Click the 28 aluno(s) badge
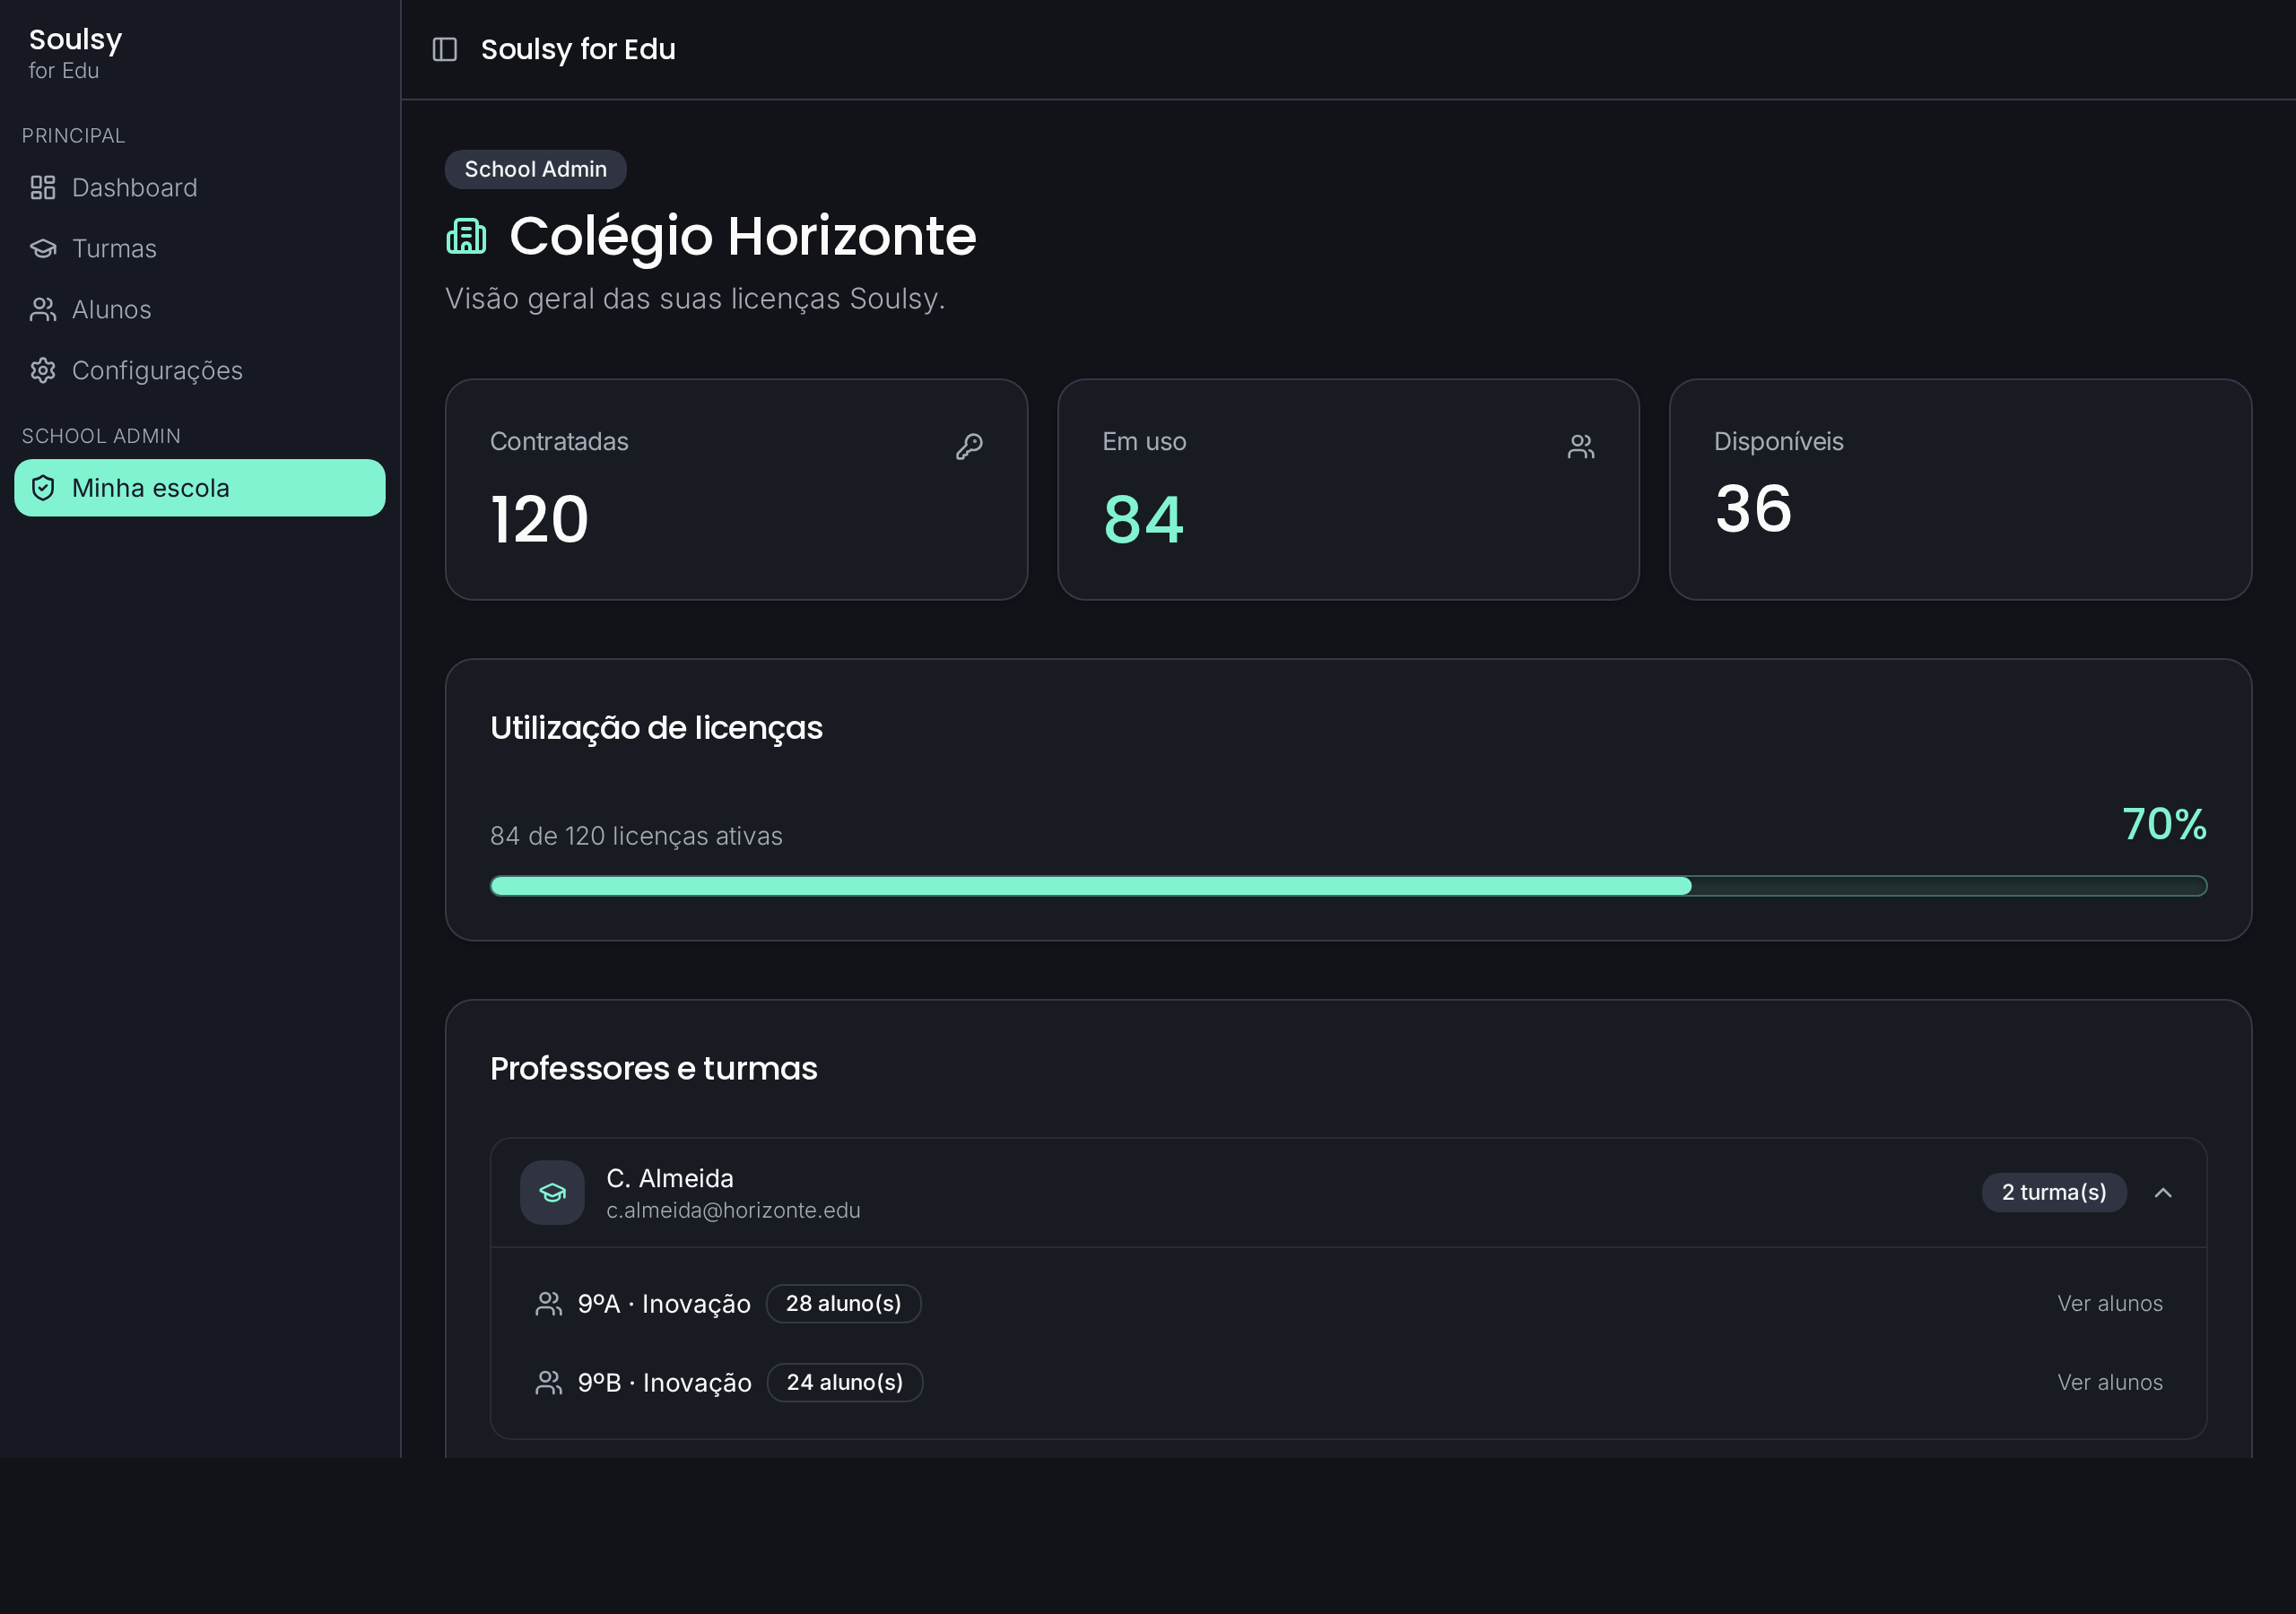The height and width of the screenshot is (1614, 2296). (x=843, y=1304)
